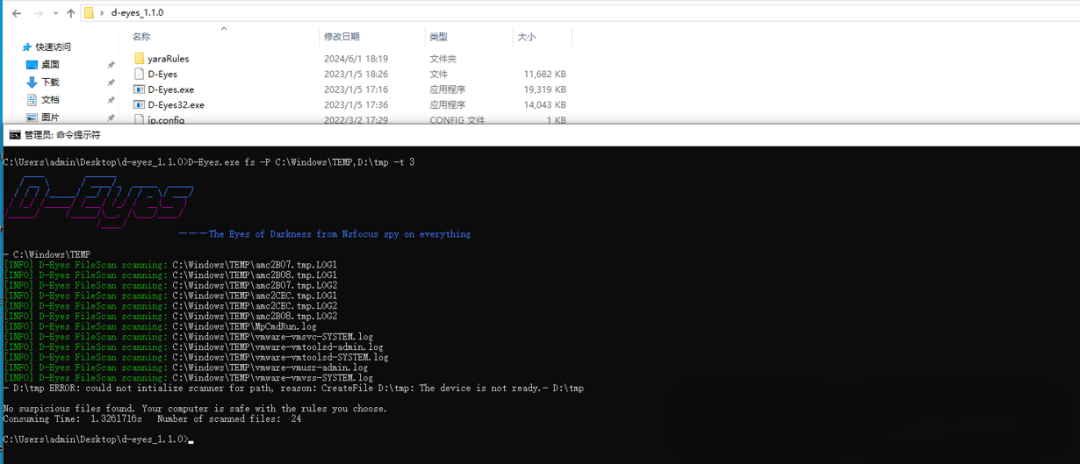Viewport: 1080px width, 464px height.
Task: Click the pin icon beside 图片
Action: tap(110, 118)
